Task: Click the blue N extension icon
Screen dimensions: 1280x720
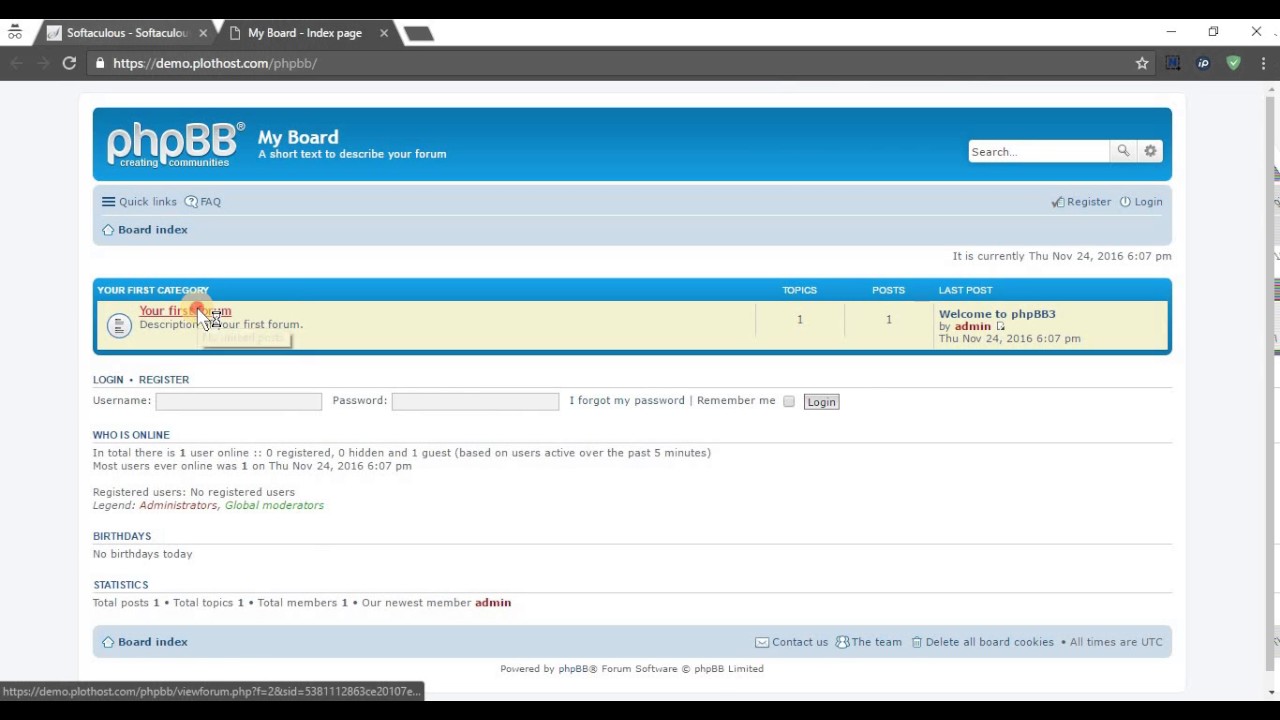Action: point(1173,63)
